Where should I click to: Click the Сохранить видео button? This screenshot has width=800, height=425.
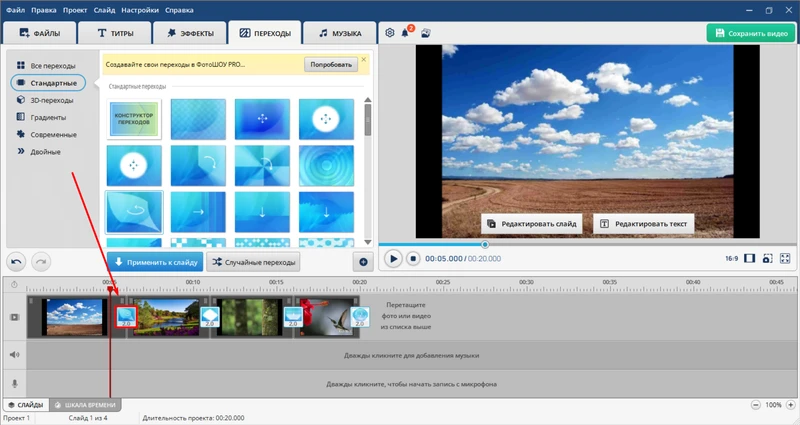pos(750,33)
